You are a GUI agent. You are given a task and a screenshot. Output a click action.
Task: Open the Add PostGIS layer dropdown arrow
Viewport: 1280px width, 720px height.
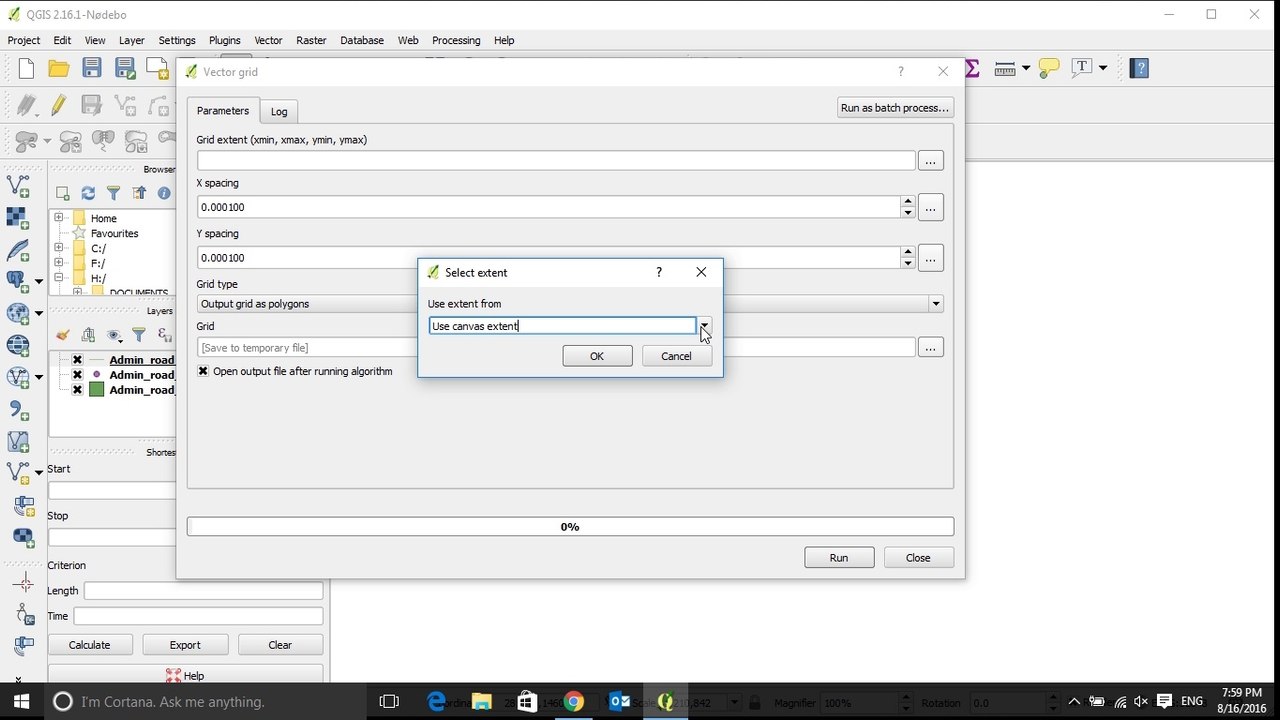(x=39, y=281)
